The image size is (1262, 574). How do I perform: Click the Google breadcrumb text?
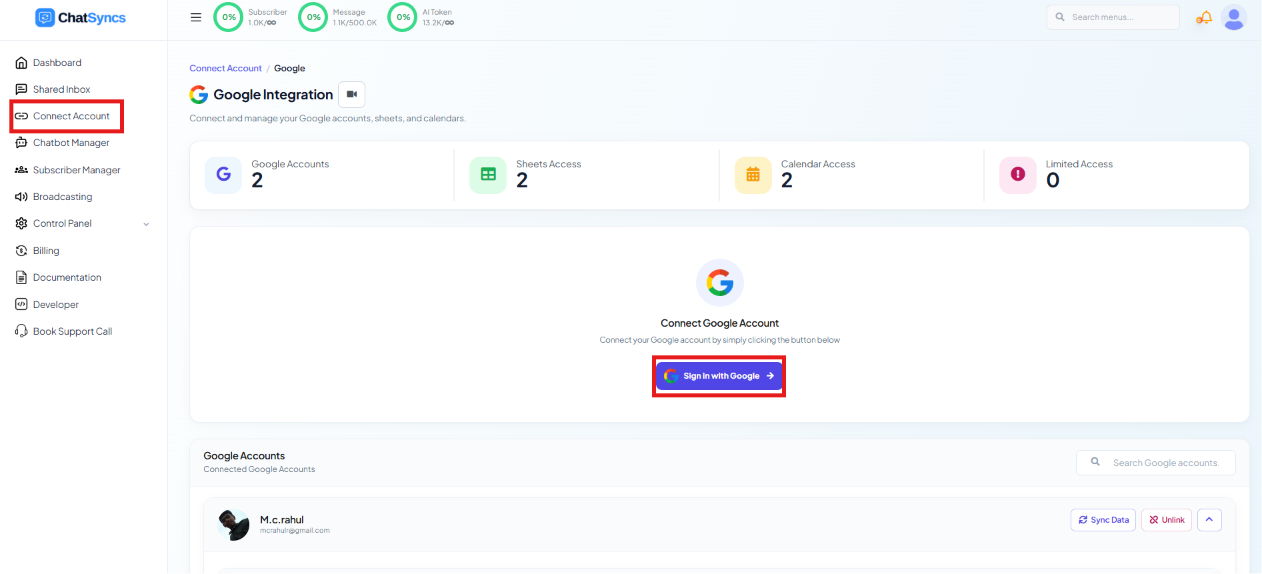point(290,68)
